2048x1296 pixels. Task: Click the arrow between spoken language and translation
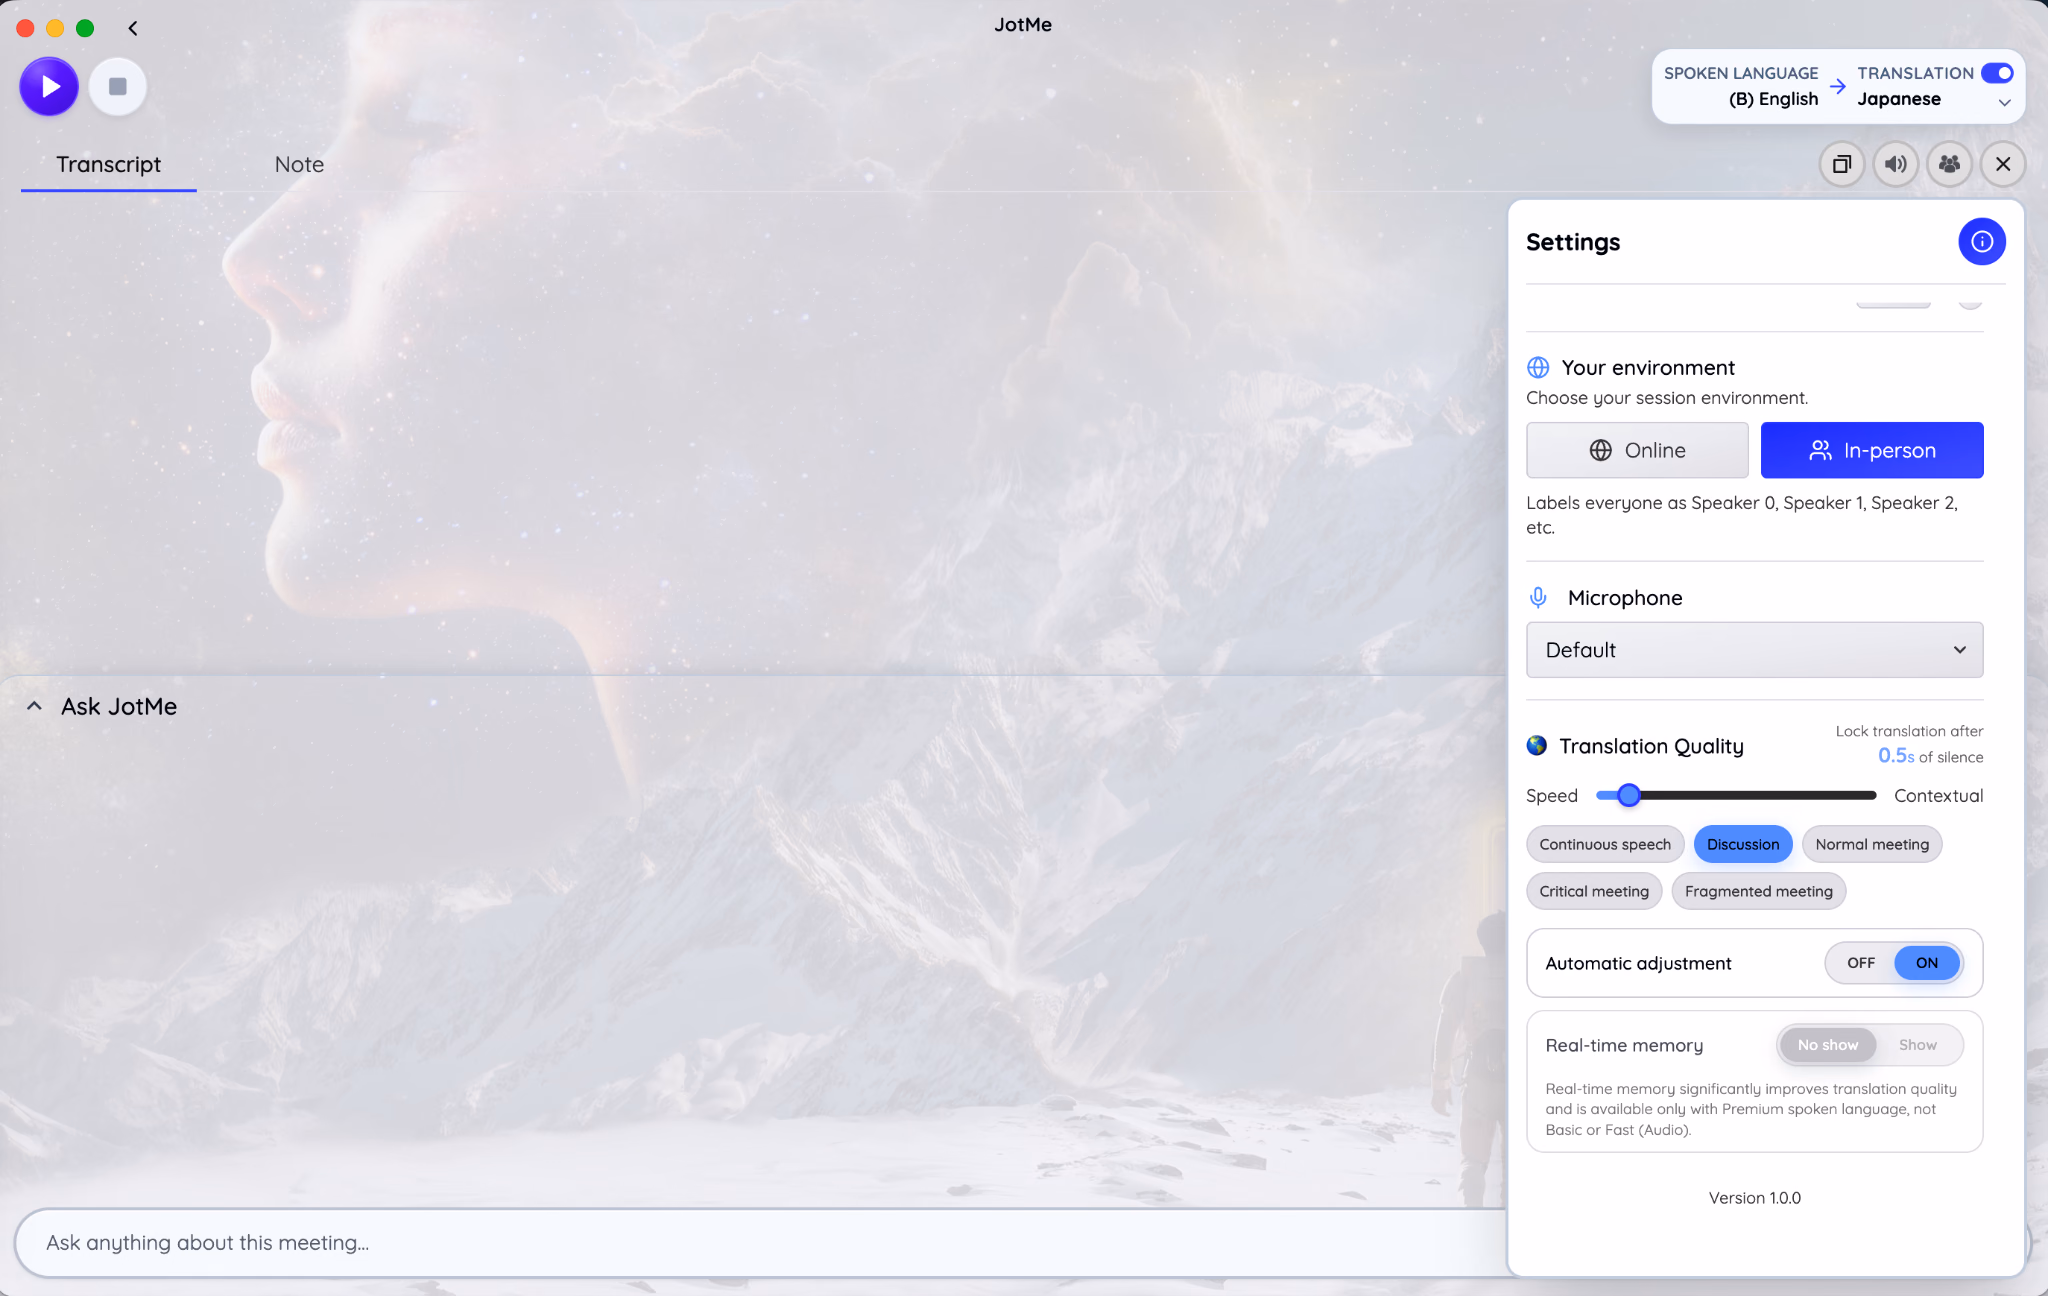[x=1838, y=86]
